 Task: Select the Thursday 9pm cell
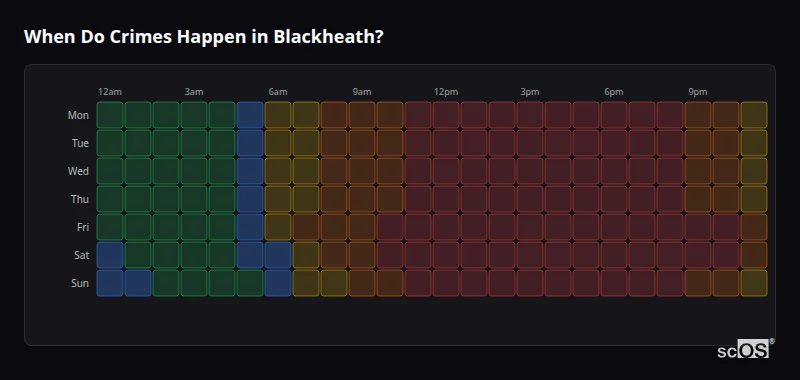[698, 199]
